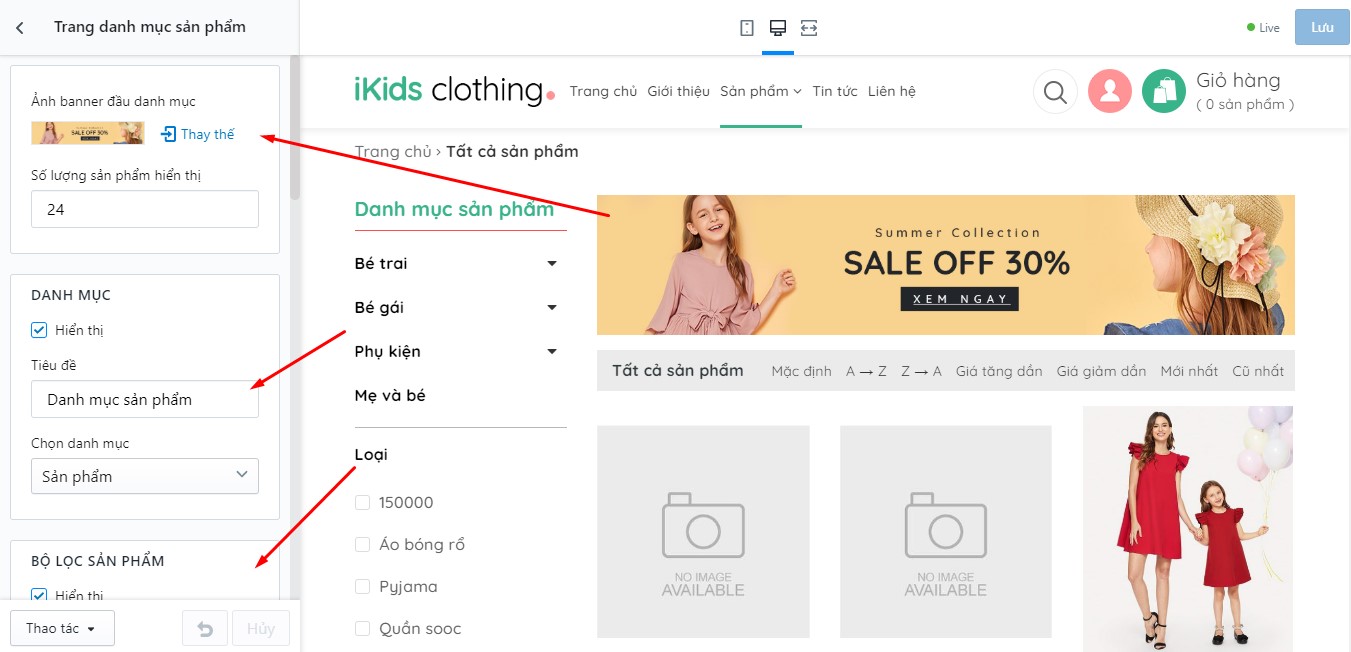Go back using the left chevron icon
The height and width of the screenshot is (652, 1351).
click(x=20, y=28)
